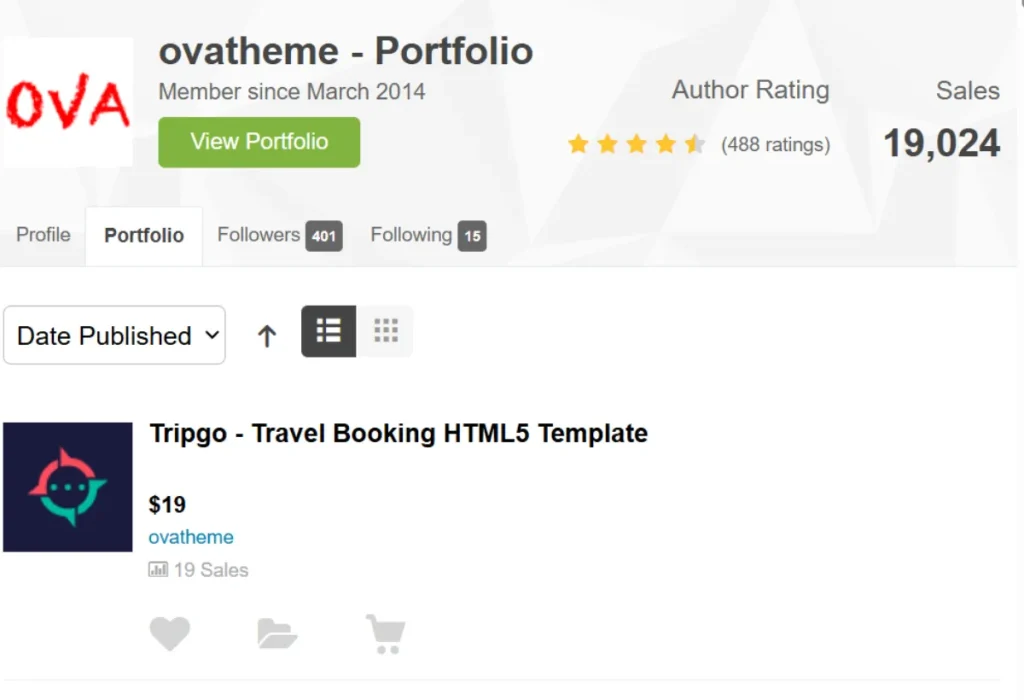Add Tripgo to cart with cart icon
1024x700 pixels.
[386, 634]
